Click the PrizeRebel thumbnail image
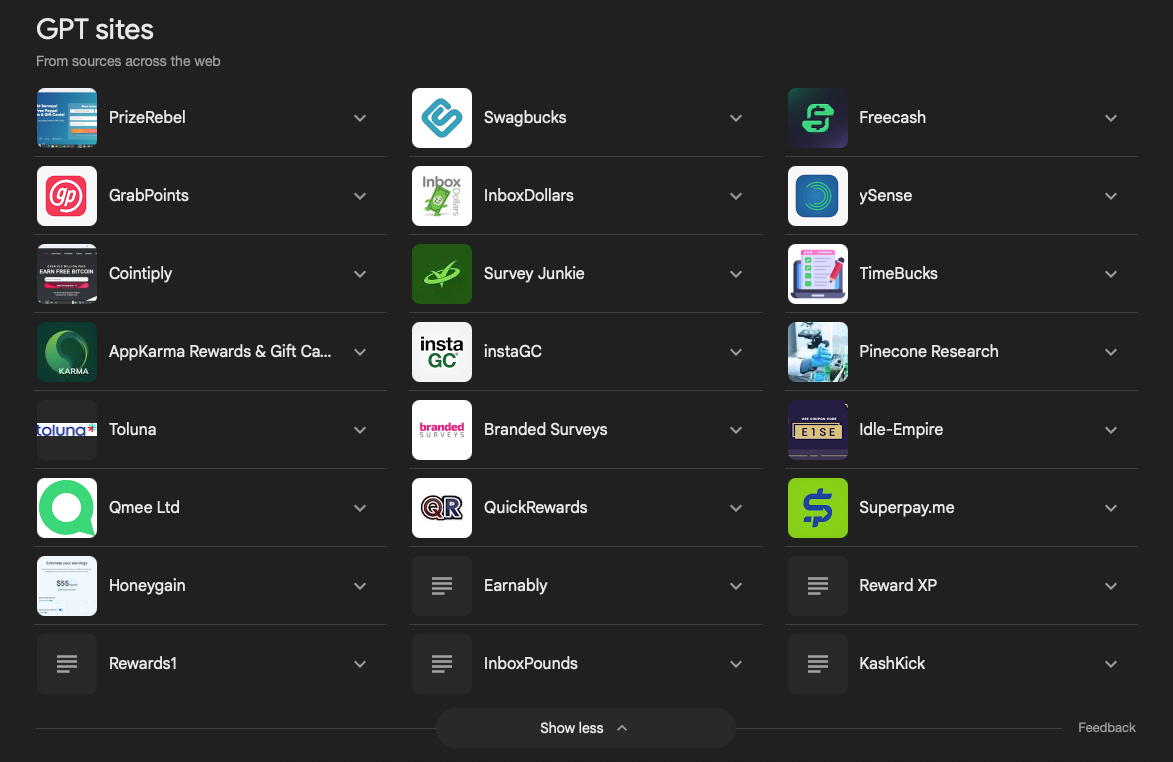1173x762 pixels. [x=67, y=118]
